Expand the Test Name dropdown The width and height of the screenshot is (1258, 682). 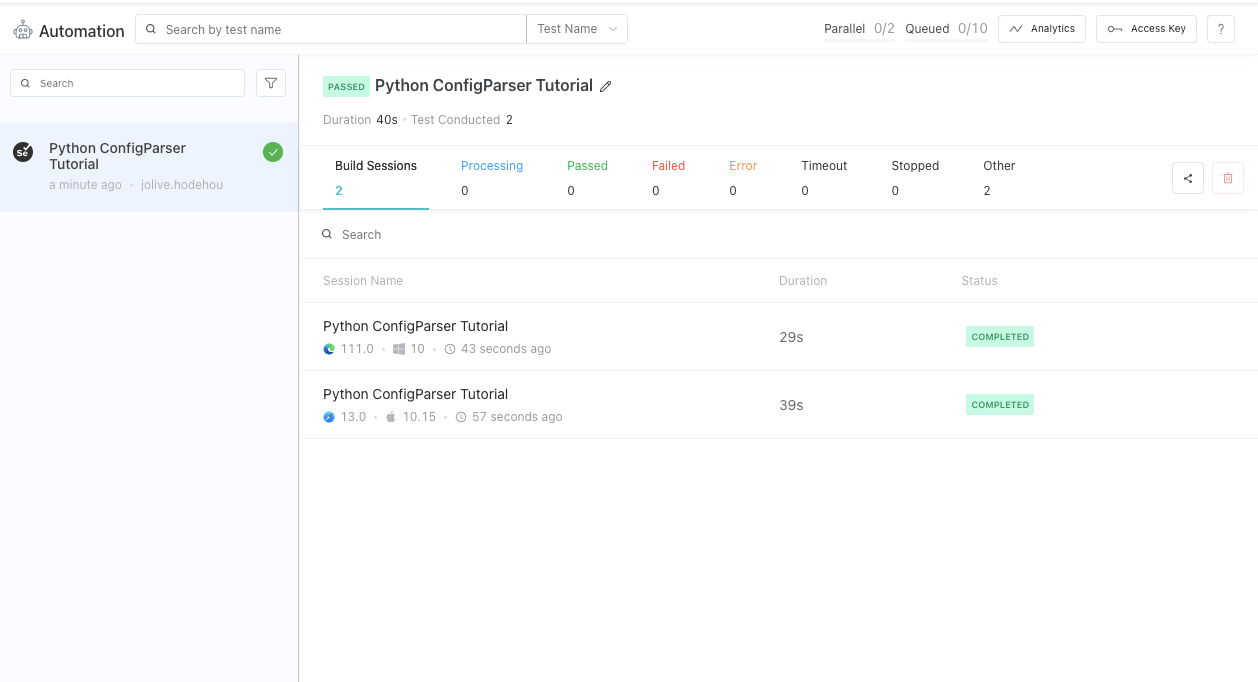pyautogui.click(x=577, y=29)
